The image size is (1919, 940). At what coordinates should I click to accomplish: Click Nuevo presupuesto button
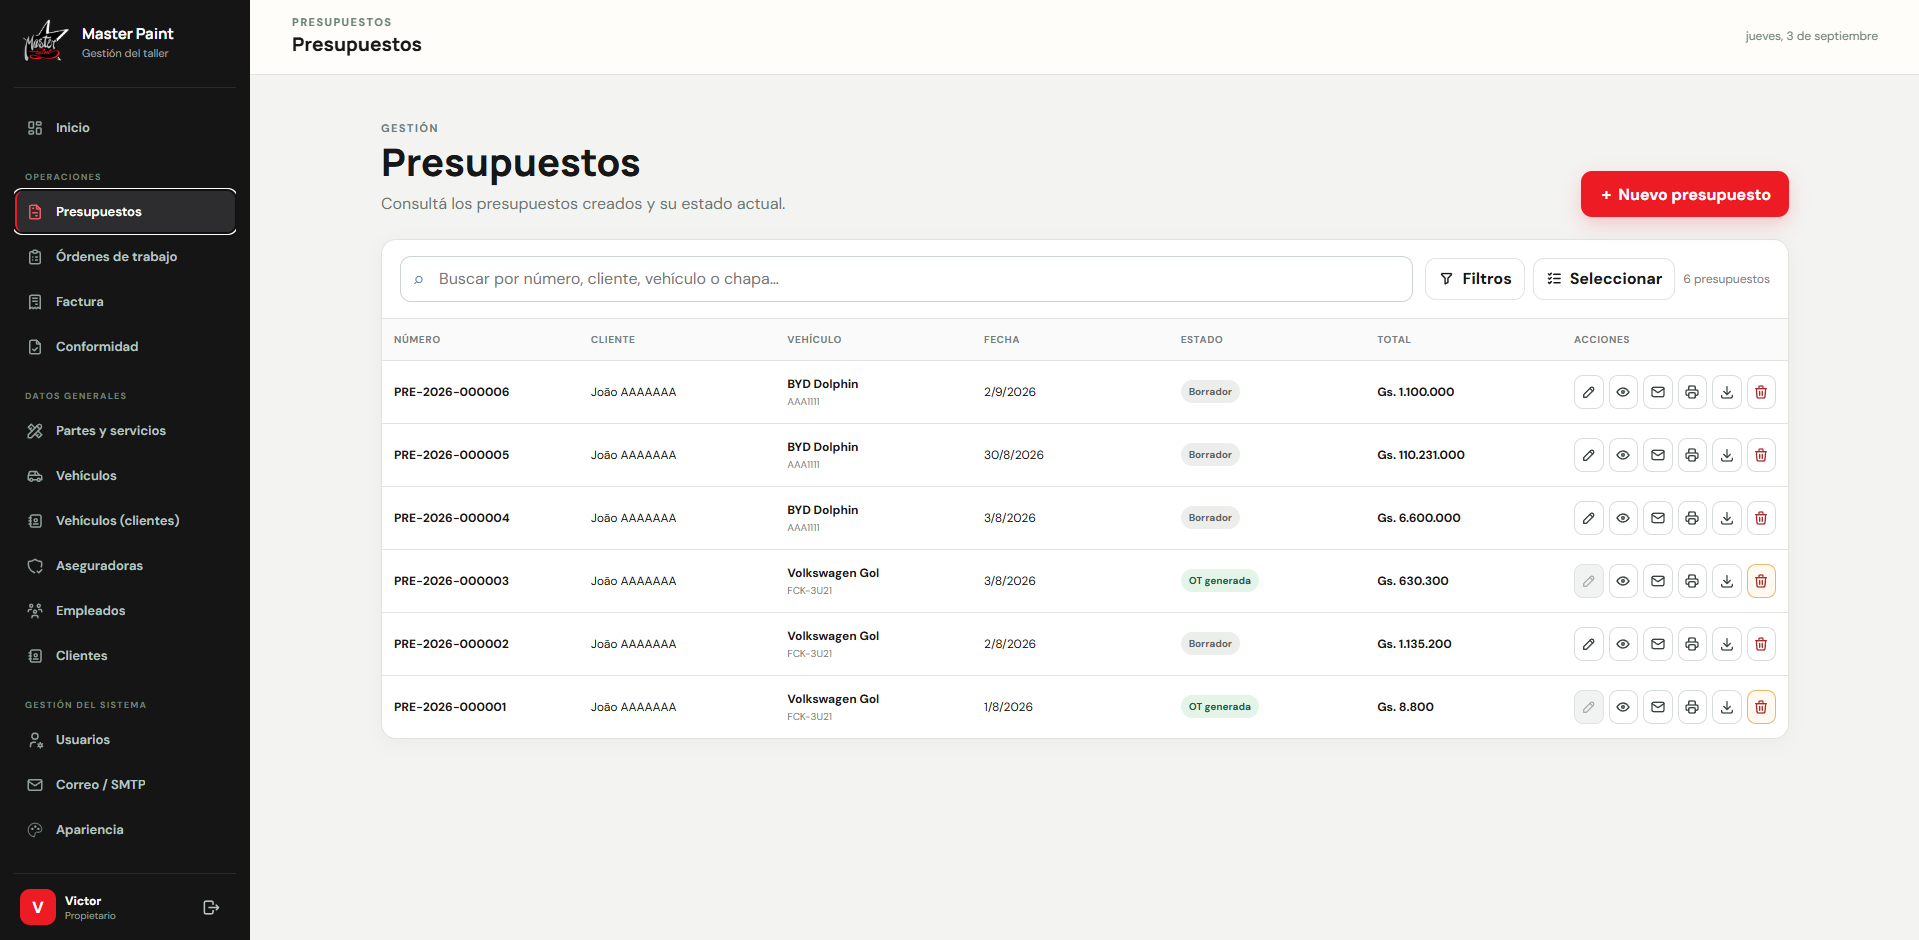(1684, 194)
